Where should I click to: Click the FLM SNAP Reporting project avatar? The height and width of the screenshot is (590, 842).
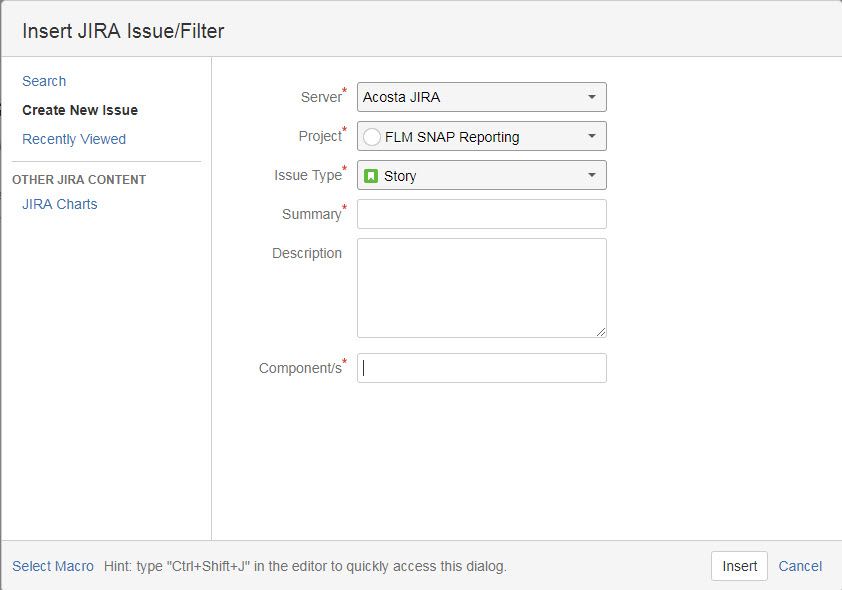tap(372, 137)
